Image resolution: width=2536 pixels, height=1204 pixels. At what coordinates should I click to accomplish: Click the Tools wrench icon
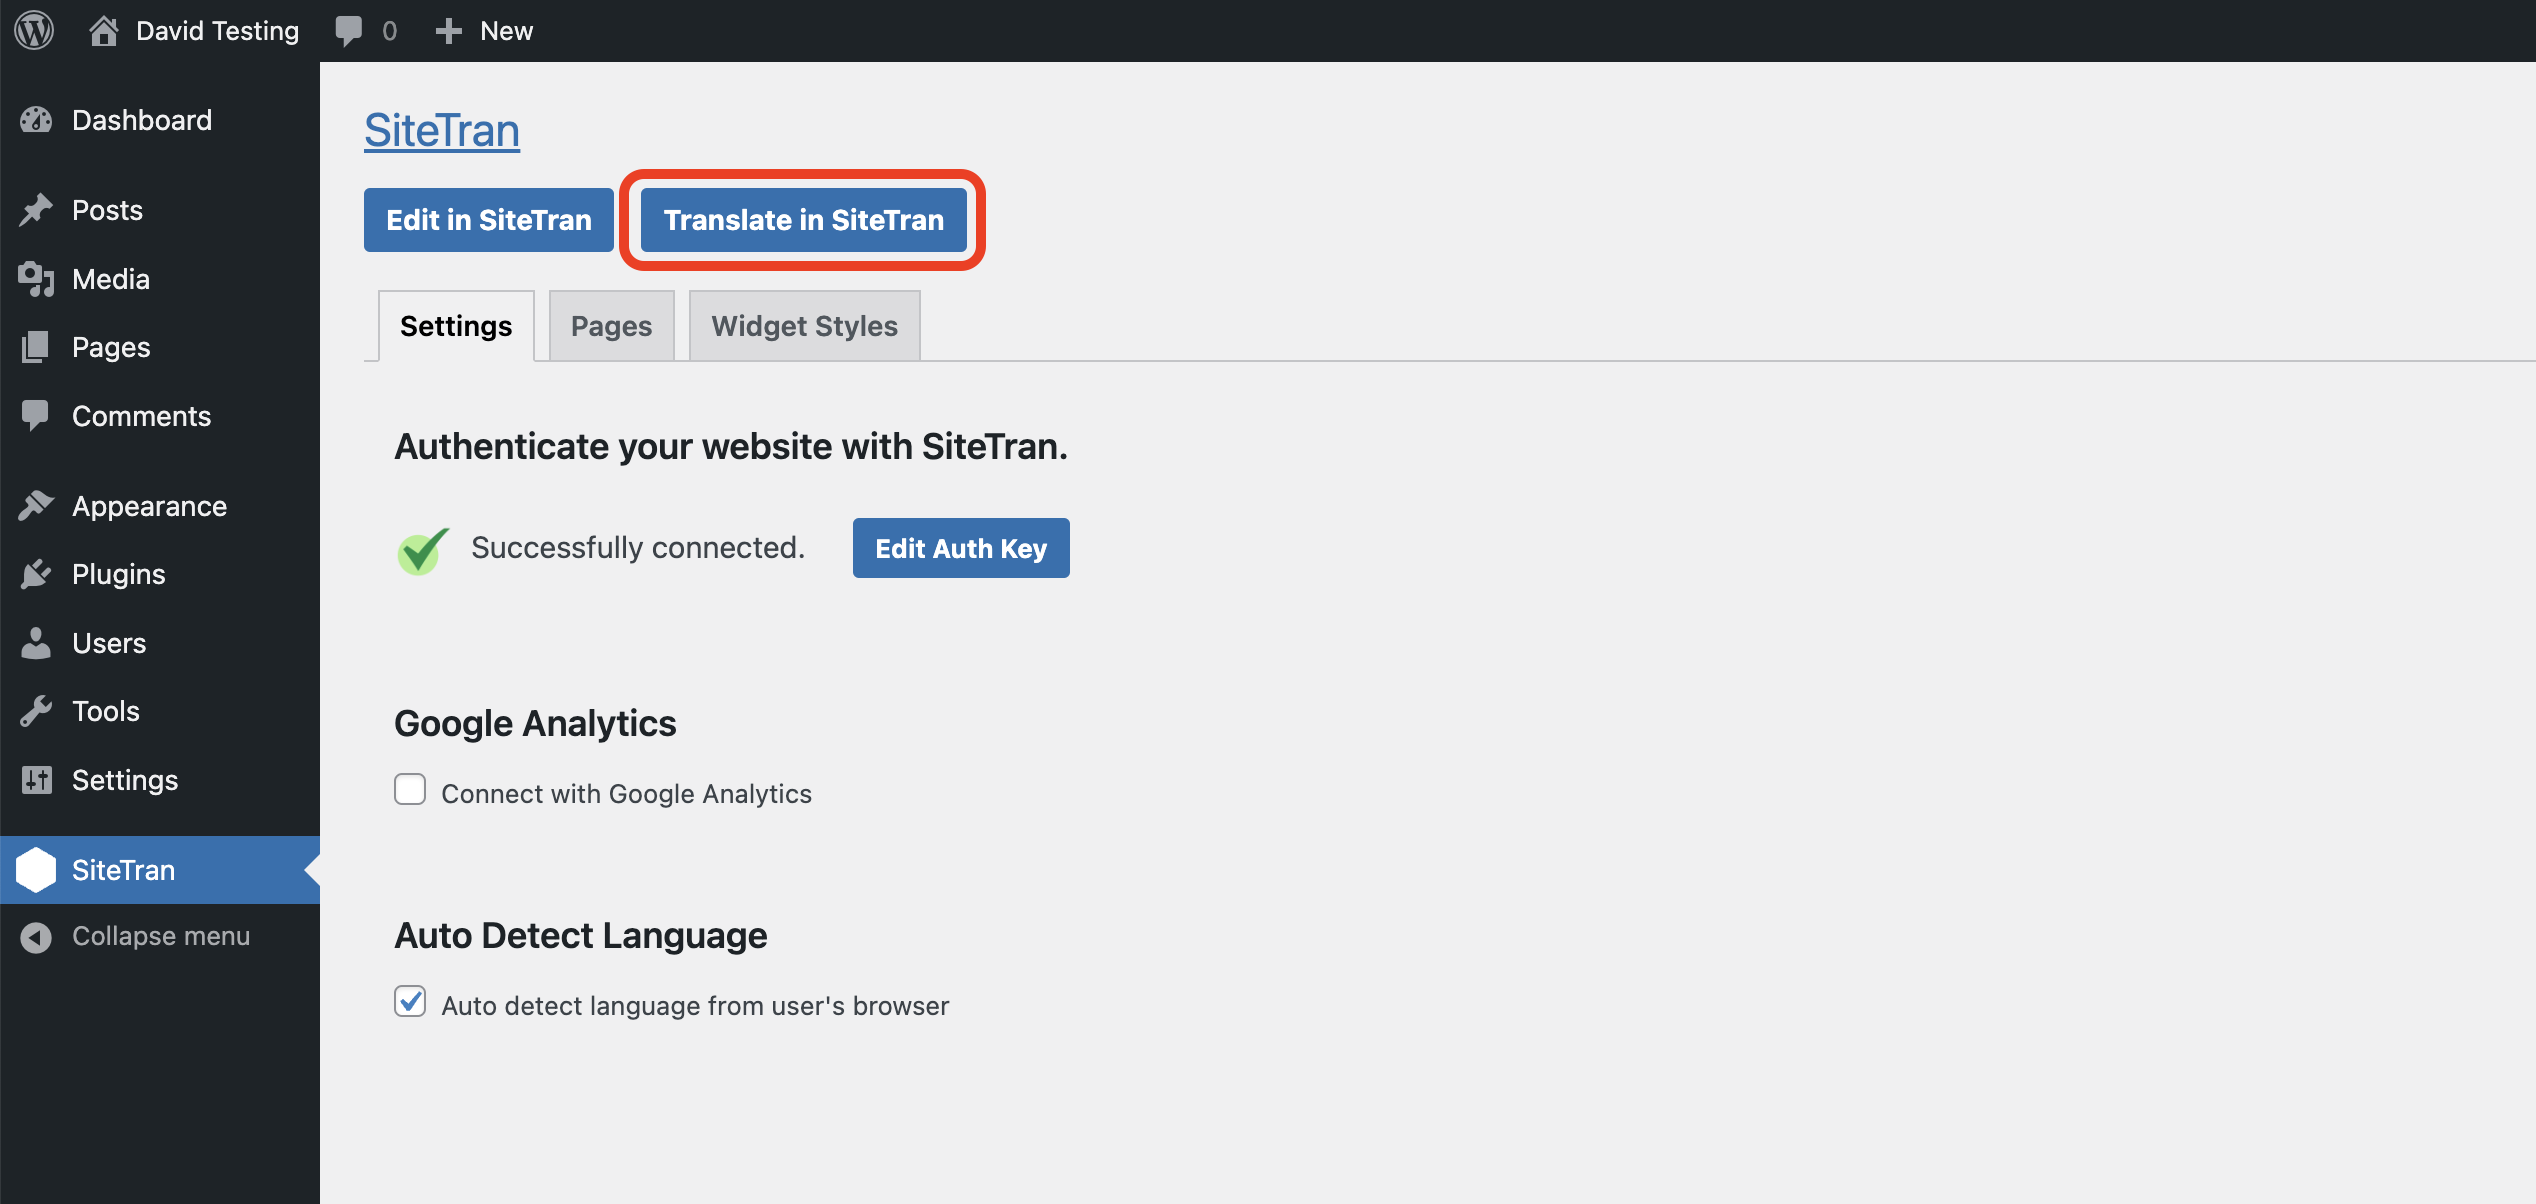tap(36, 711)
